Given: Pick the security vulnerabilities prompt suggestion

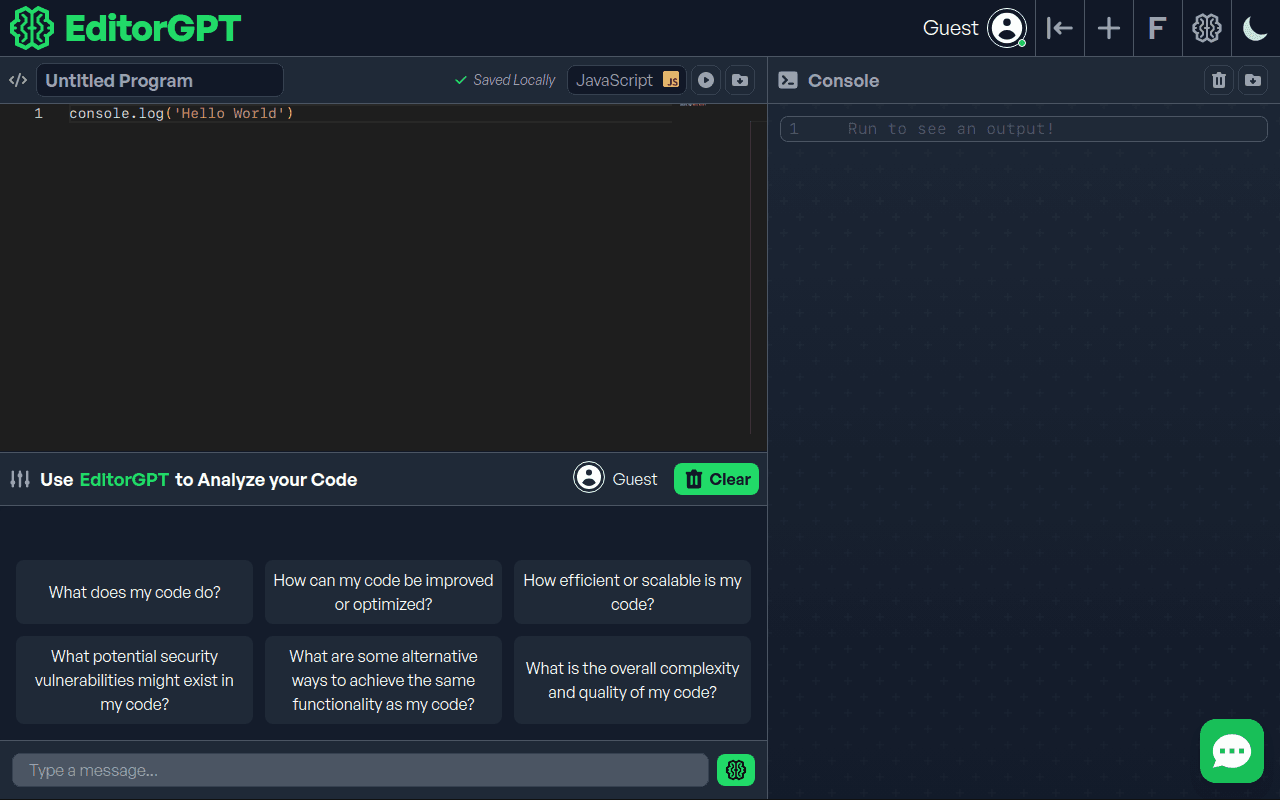Looking at the screenshot, I should tap(134, 680).
